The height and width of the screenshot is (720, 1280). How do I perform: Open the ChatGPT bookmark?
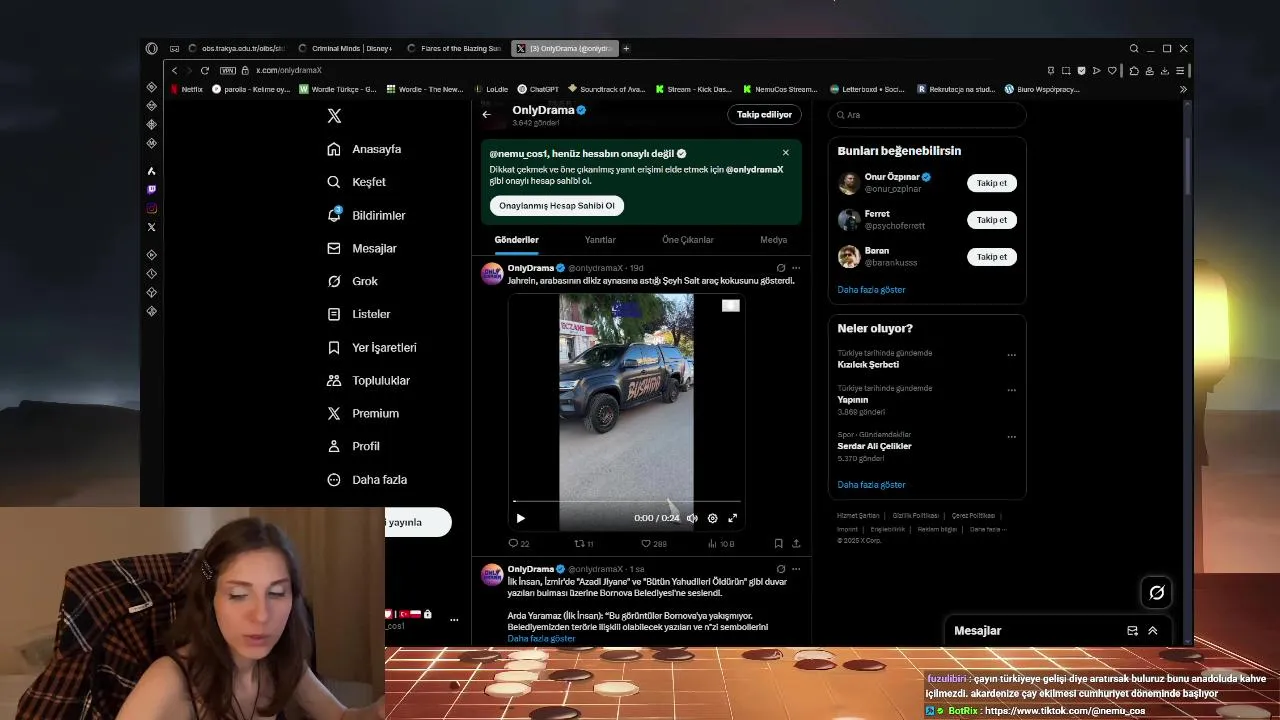(538, 89)
